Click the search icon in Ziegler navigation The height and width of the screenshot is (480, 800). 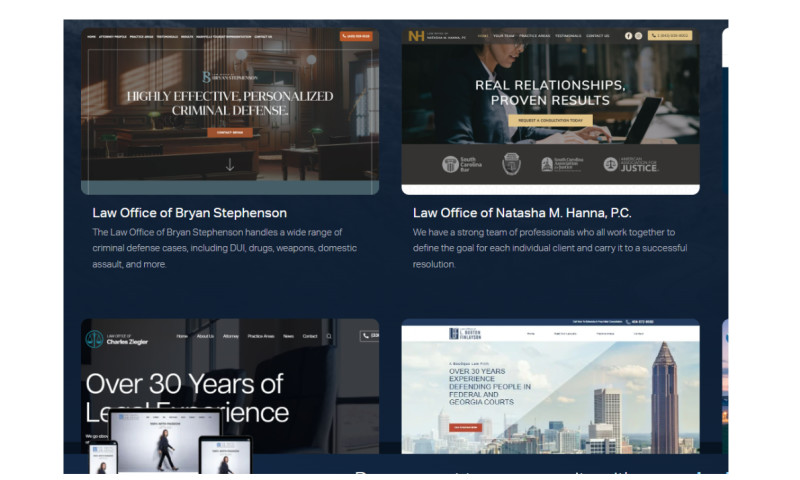click(x=329, y=337)
